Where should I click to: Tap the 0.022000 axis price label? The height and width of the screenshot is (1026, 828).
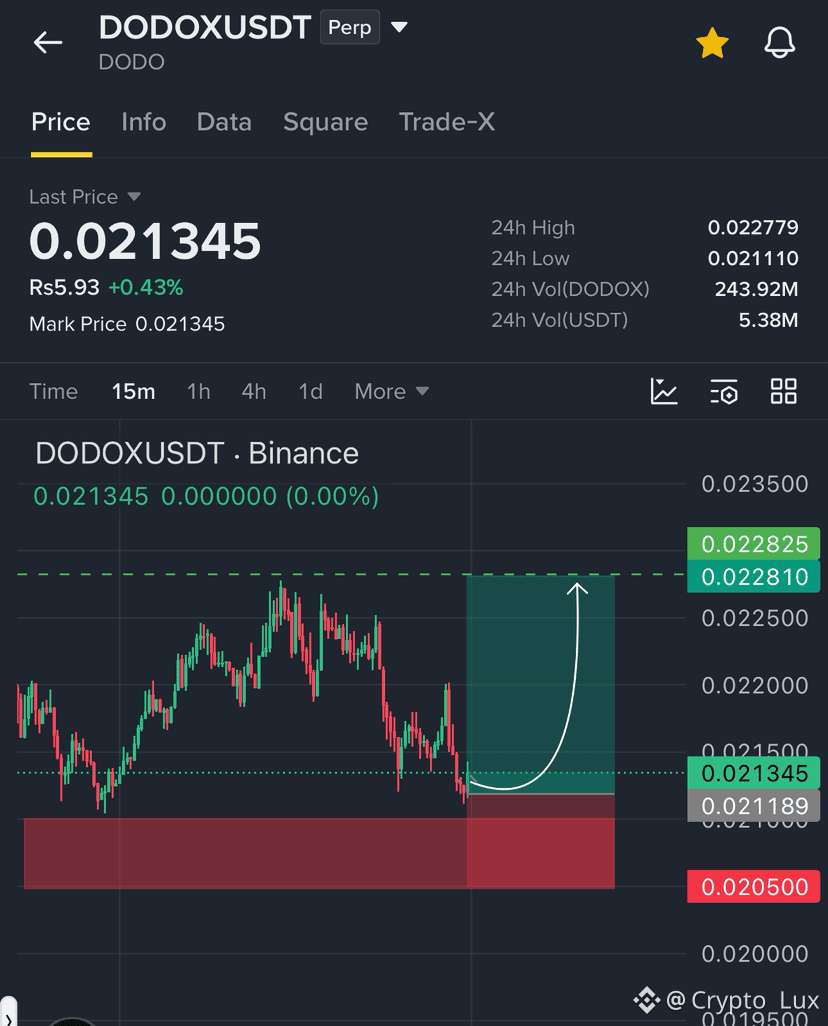[755, 685]
